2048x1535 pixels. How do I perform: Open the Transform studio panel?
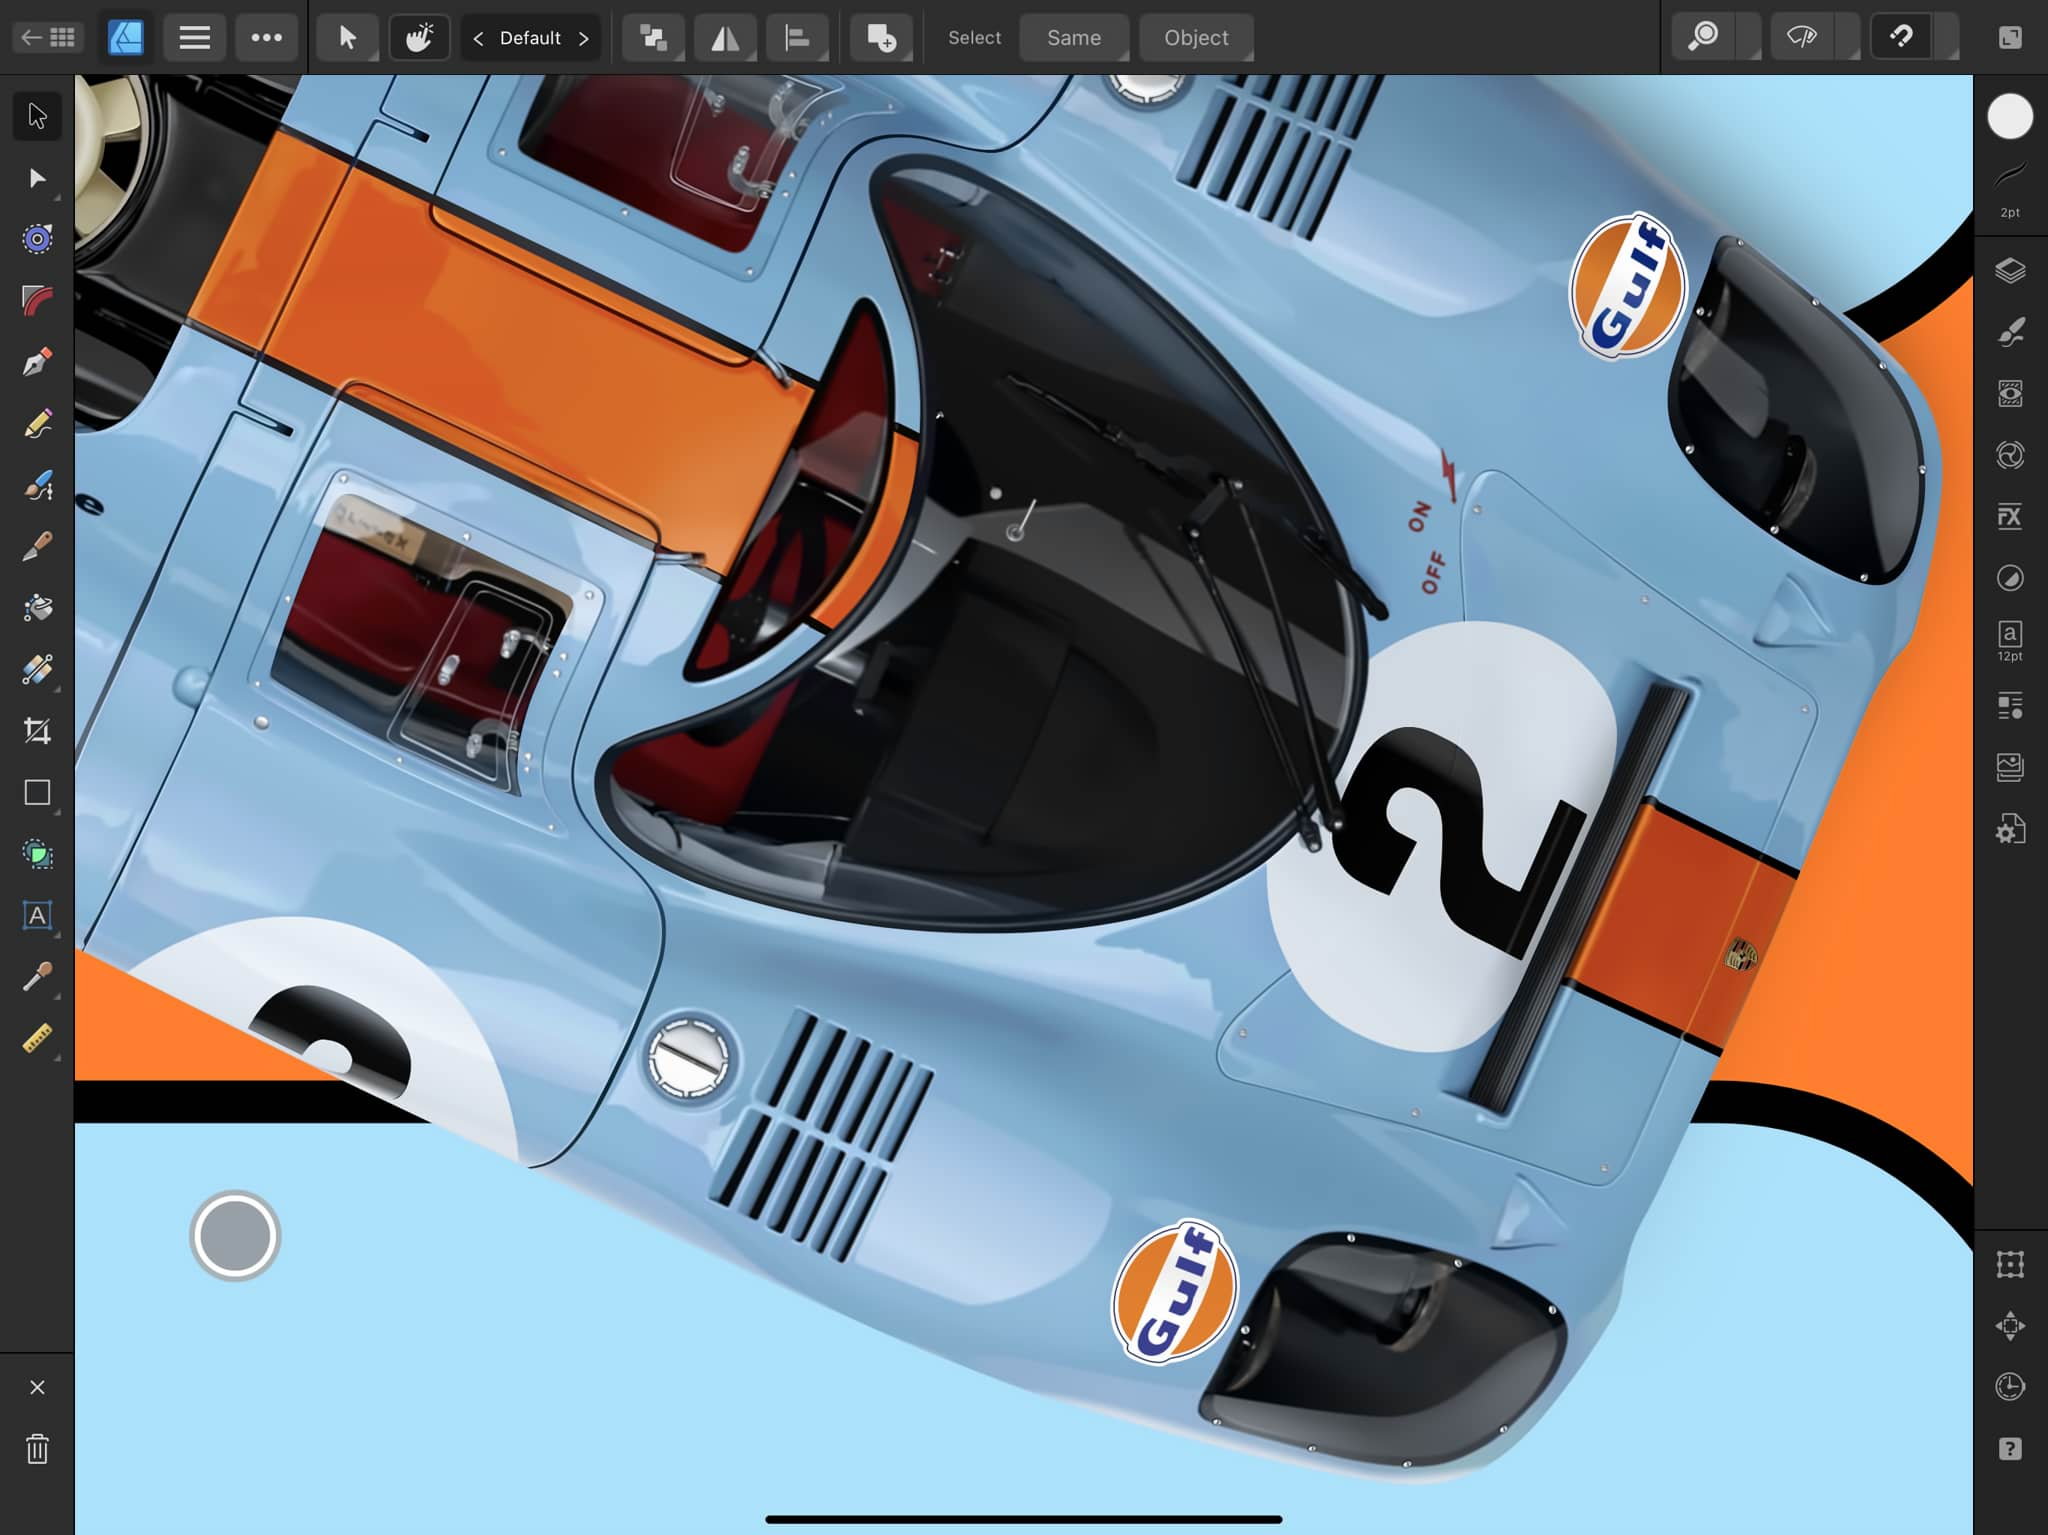(2010, 1264)
